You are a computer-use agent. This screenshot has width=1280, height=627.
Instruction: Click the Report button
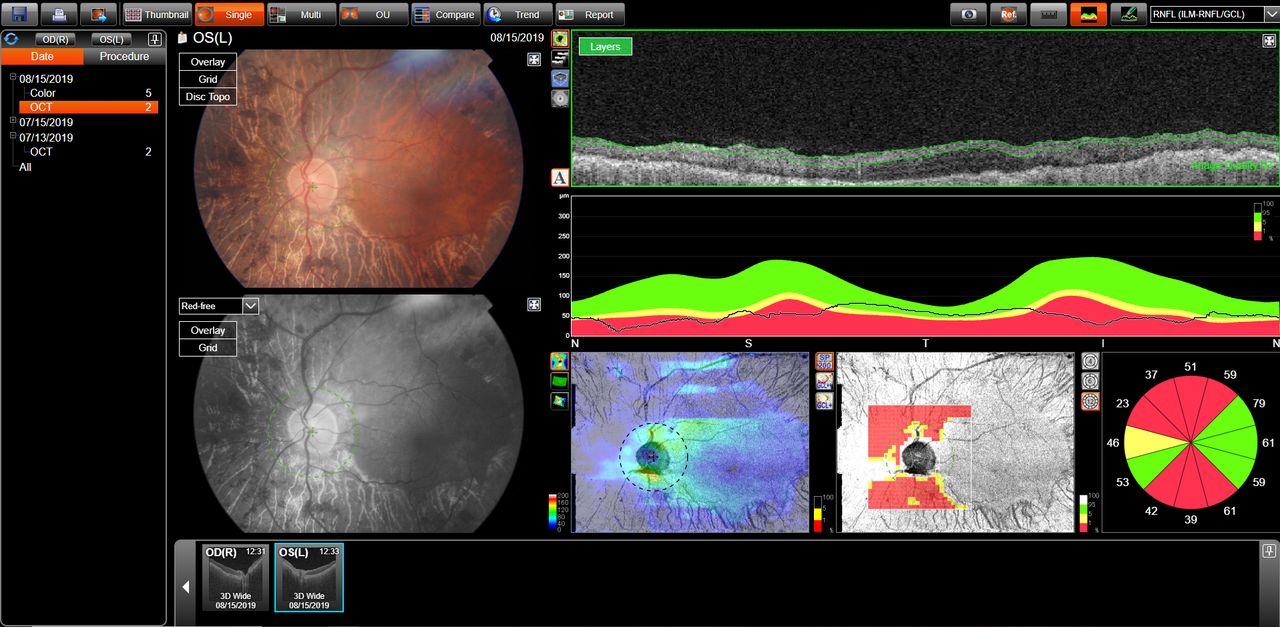point(590,15)
